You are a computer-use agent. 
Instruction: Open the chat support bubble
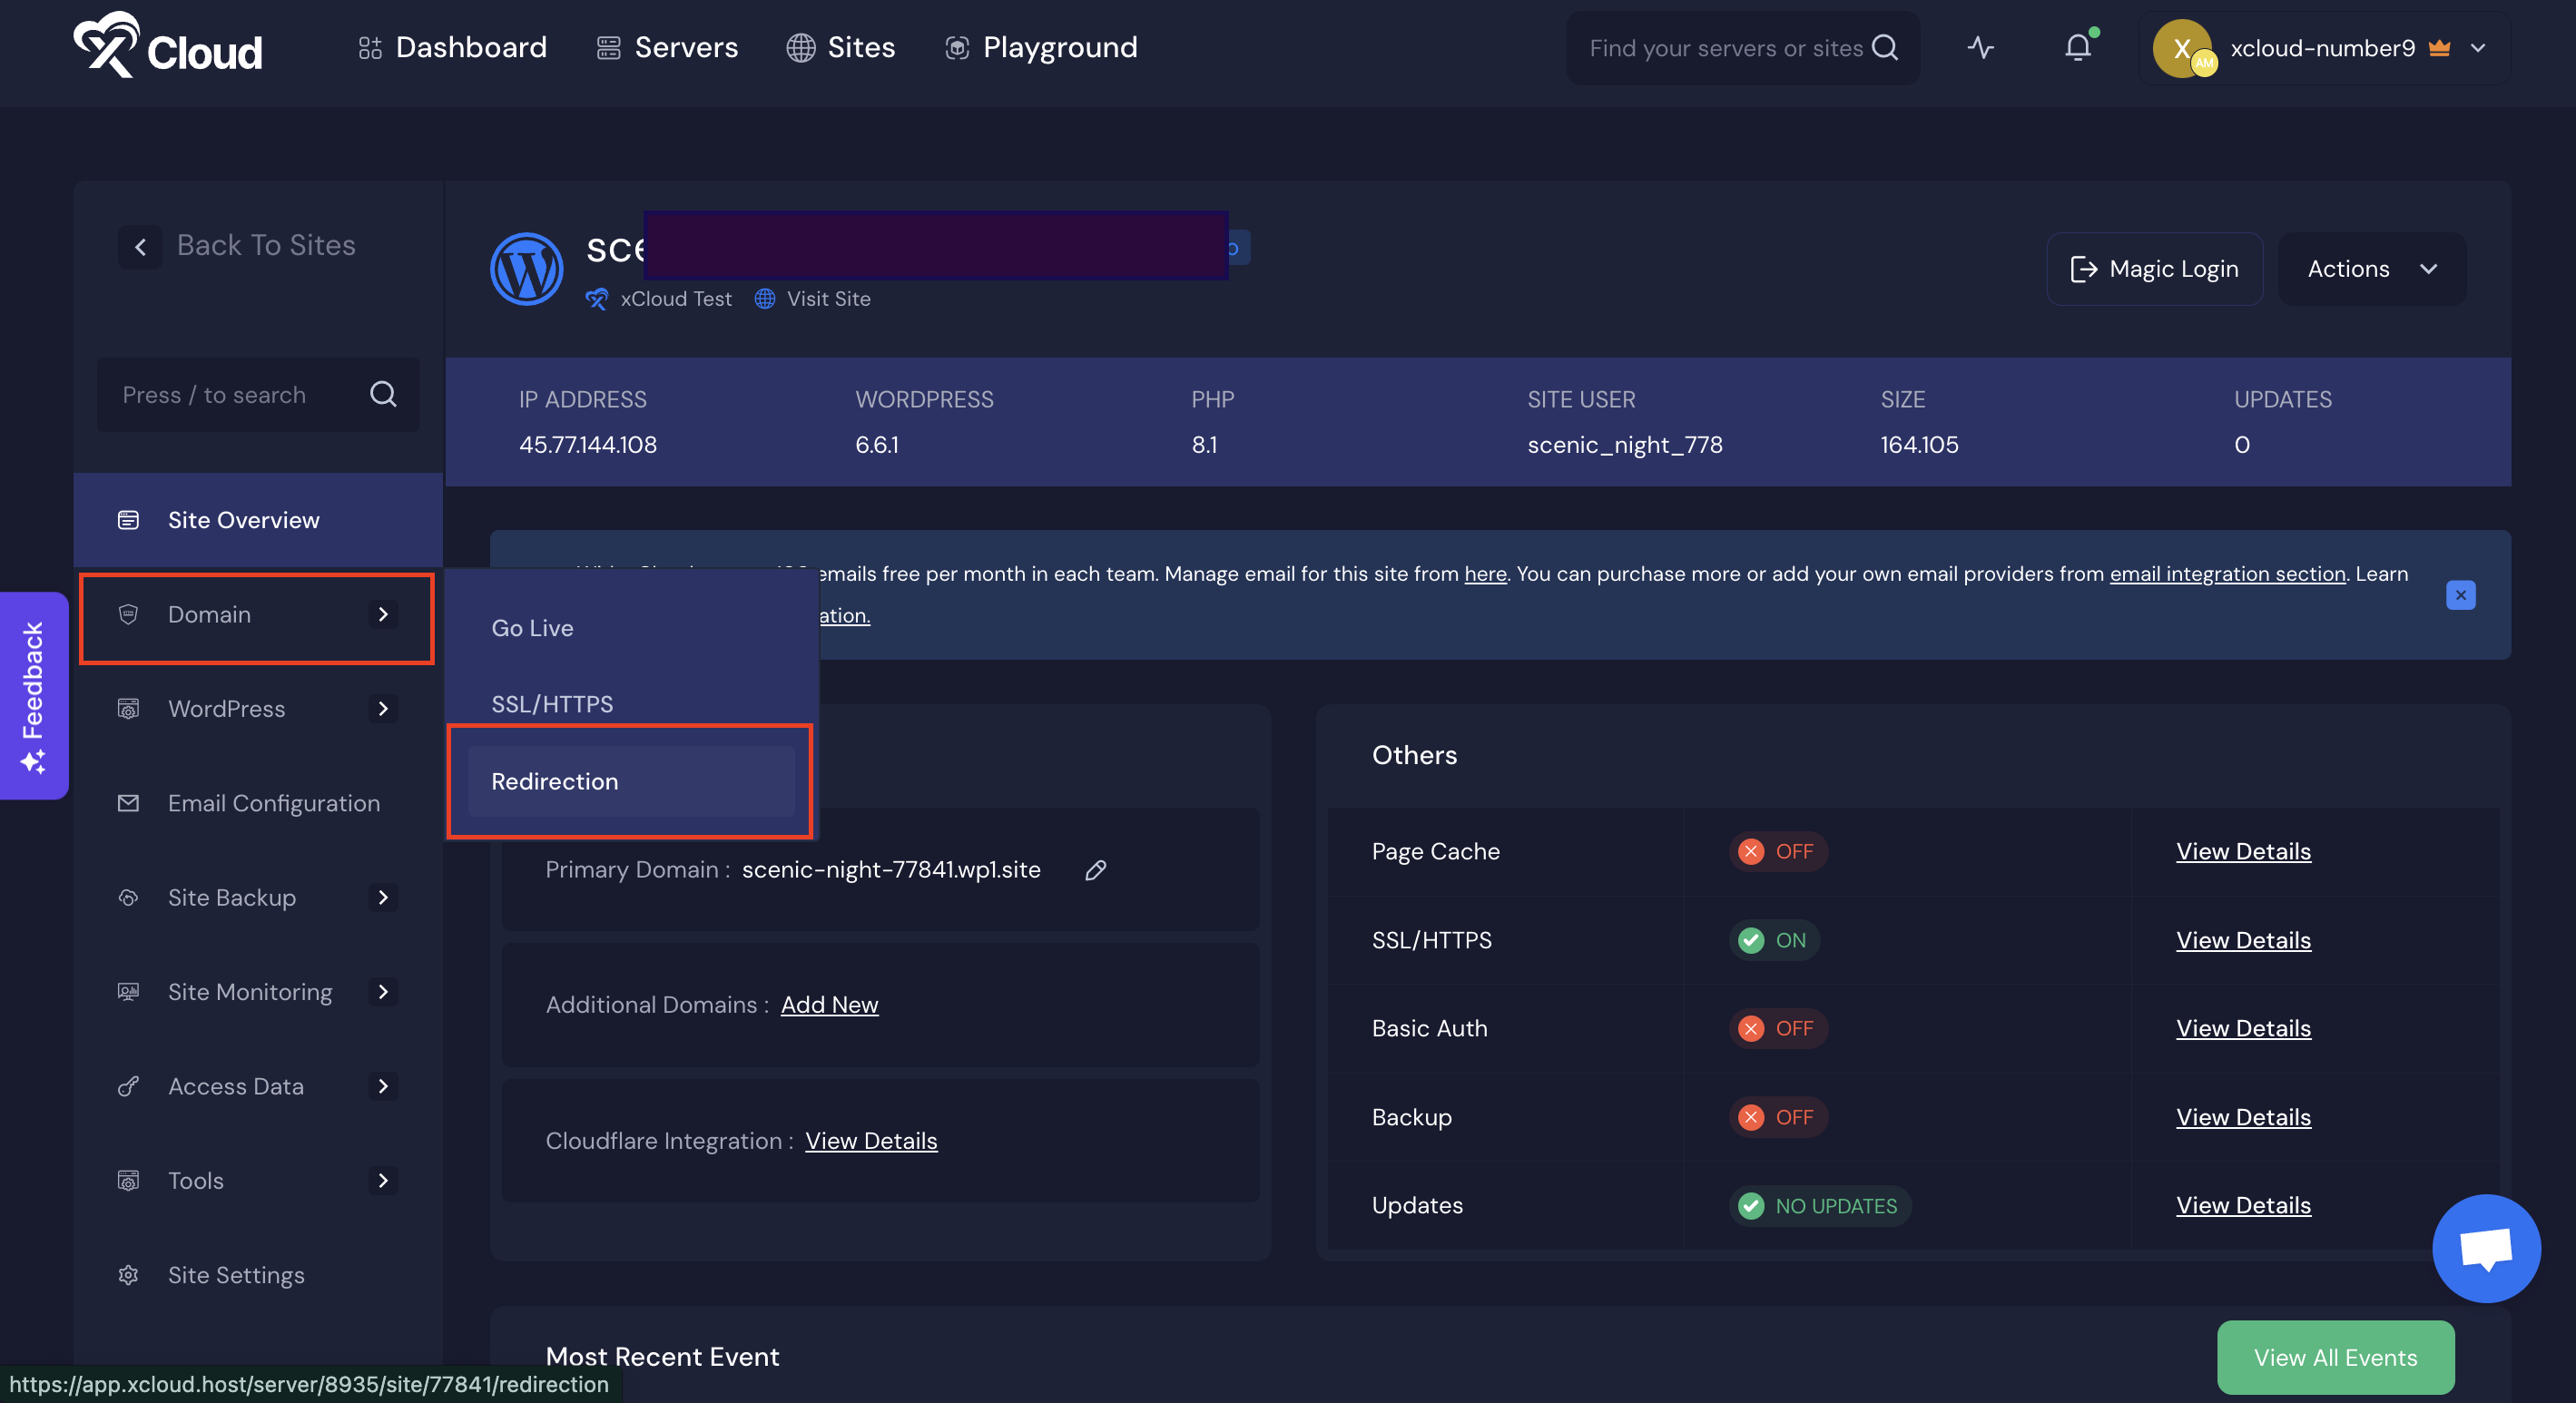pyautogui.click(x=2485, y=1248)
